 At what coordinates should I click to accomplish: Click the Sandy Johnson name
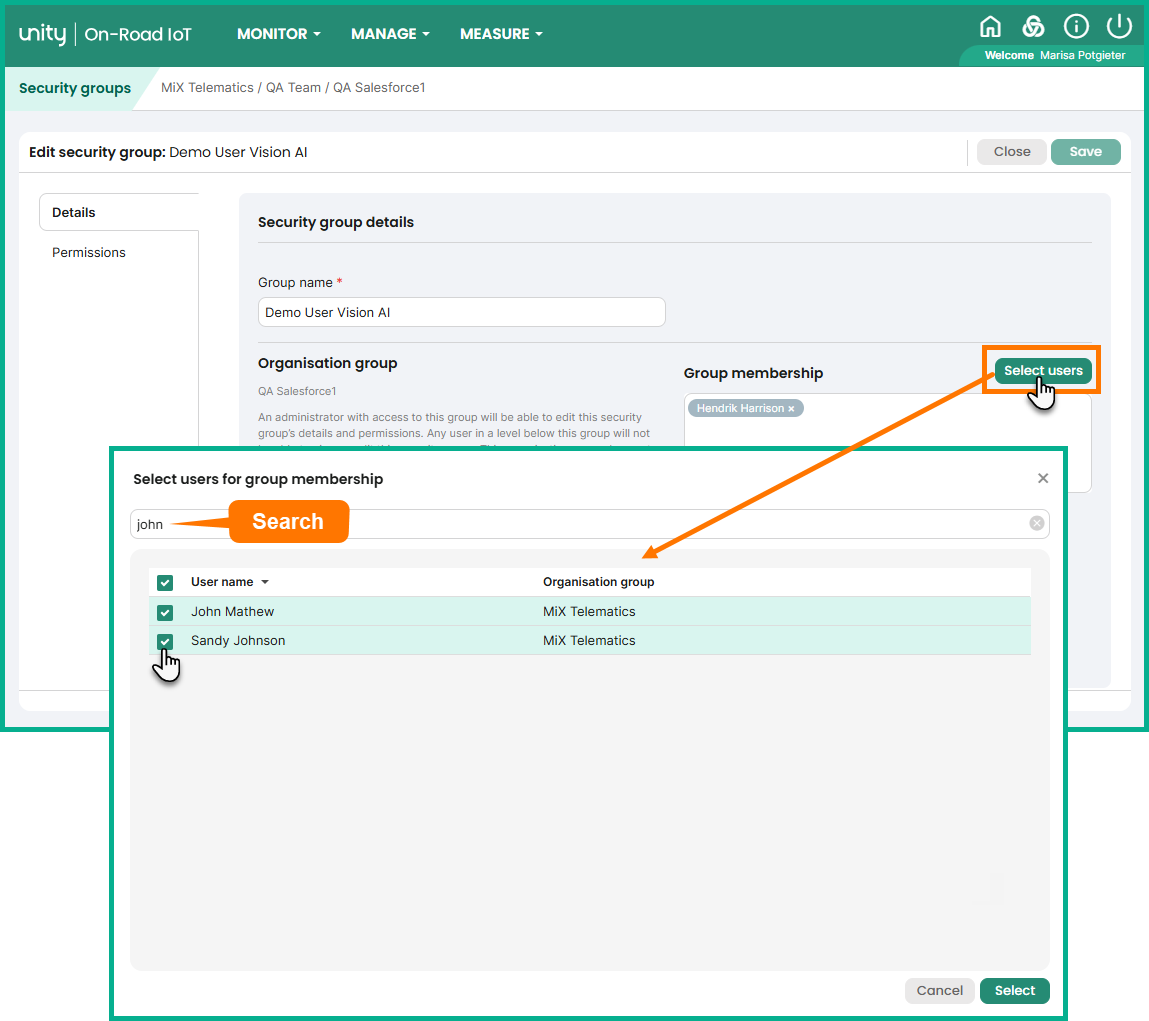pos(238,641)
